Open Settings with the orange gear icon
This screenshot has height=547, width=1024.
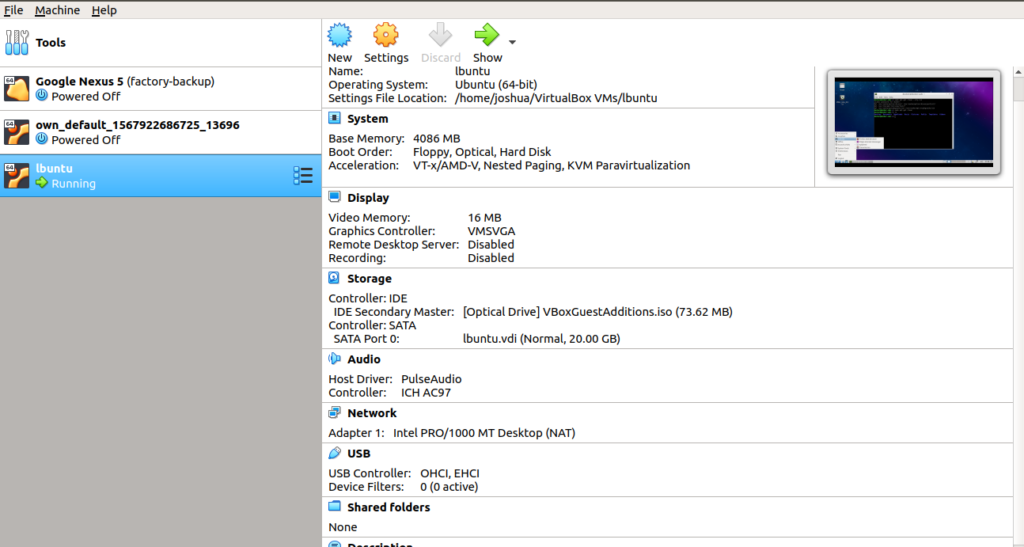click(385, 35)
